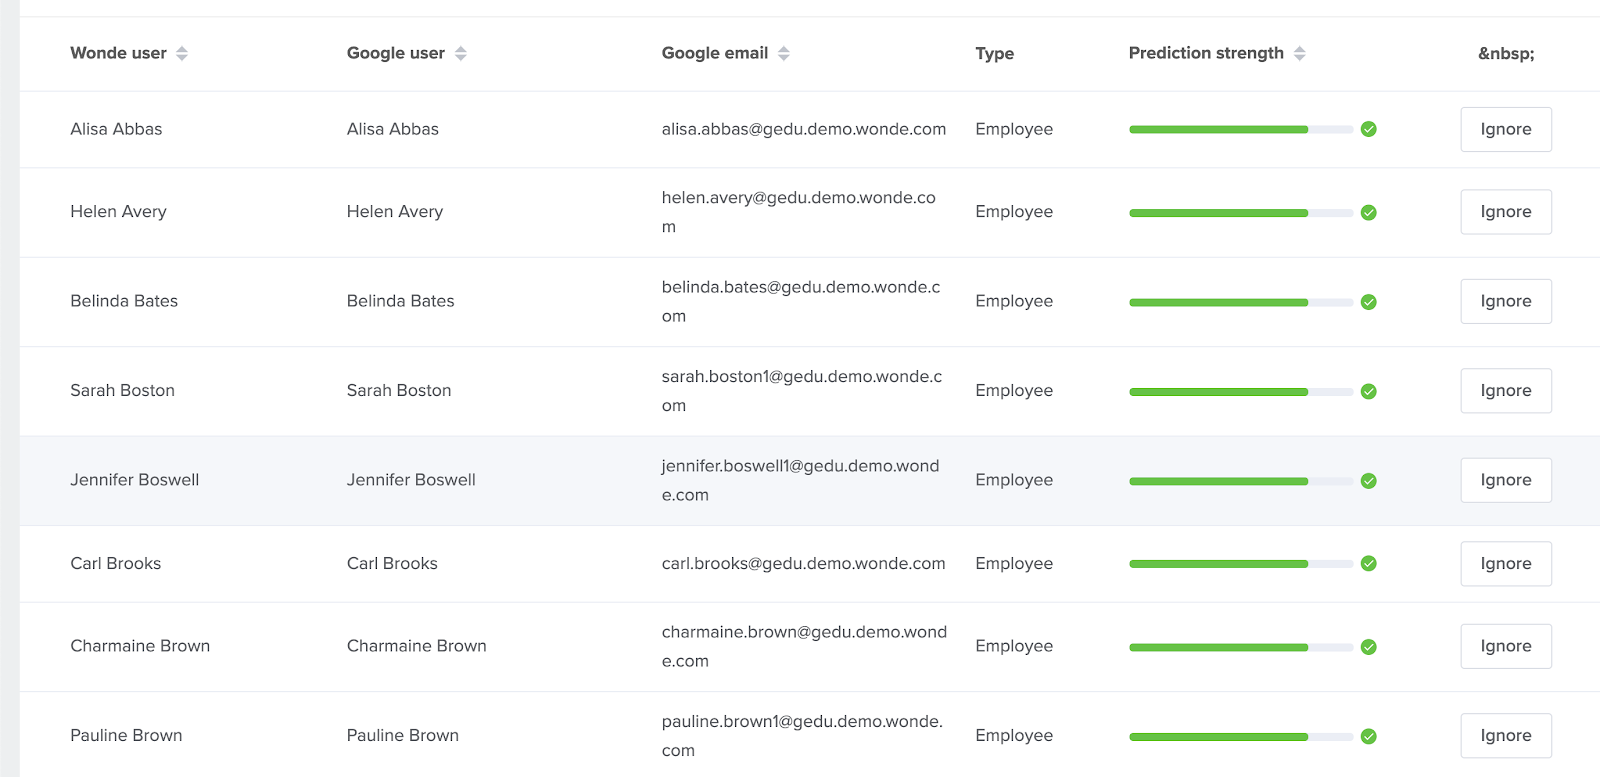Click green check icon for Helen Avery
The width and height of the screenshot is (1600, 777).
pyautogui.click(x=1369, y=212)
